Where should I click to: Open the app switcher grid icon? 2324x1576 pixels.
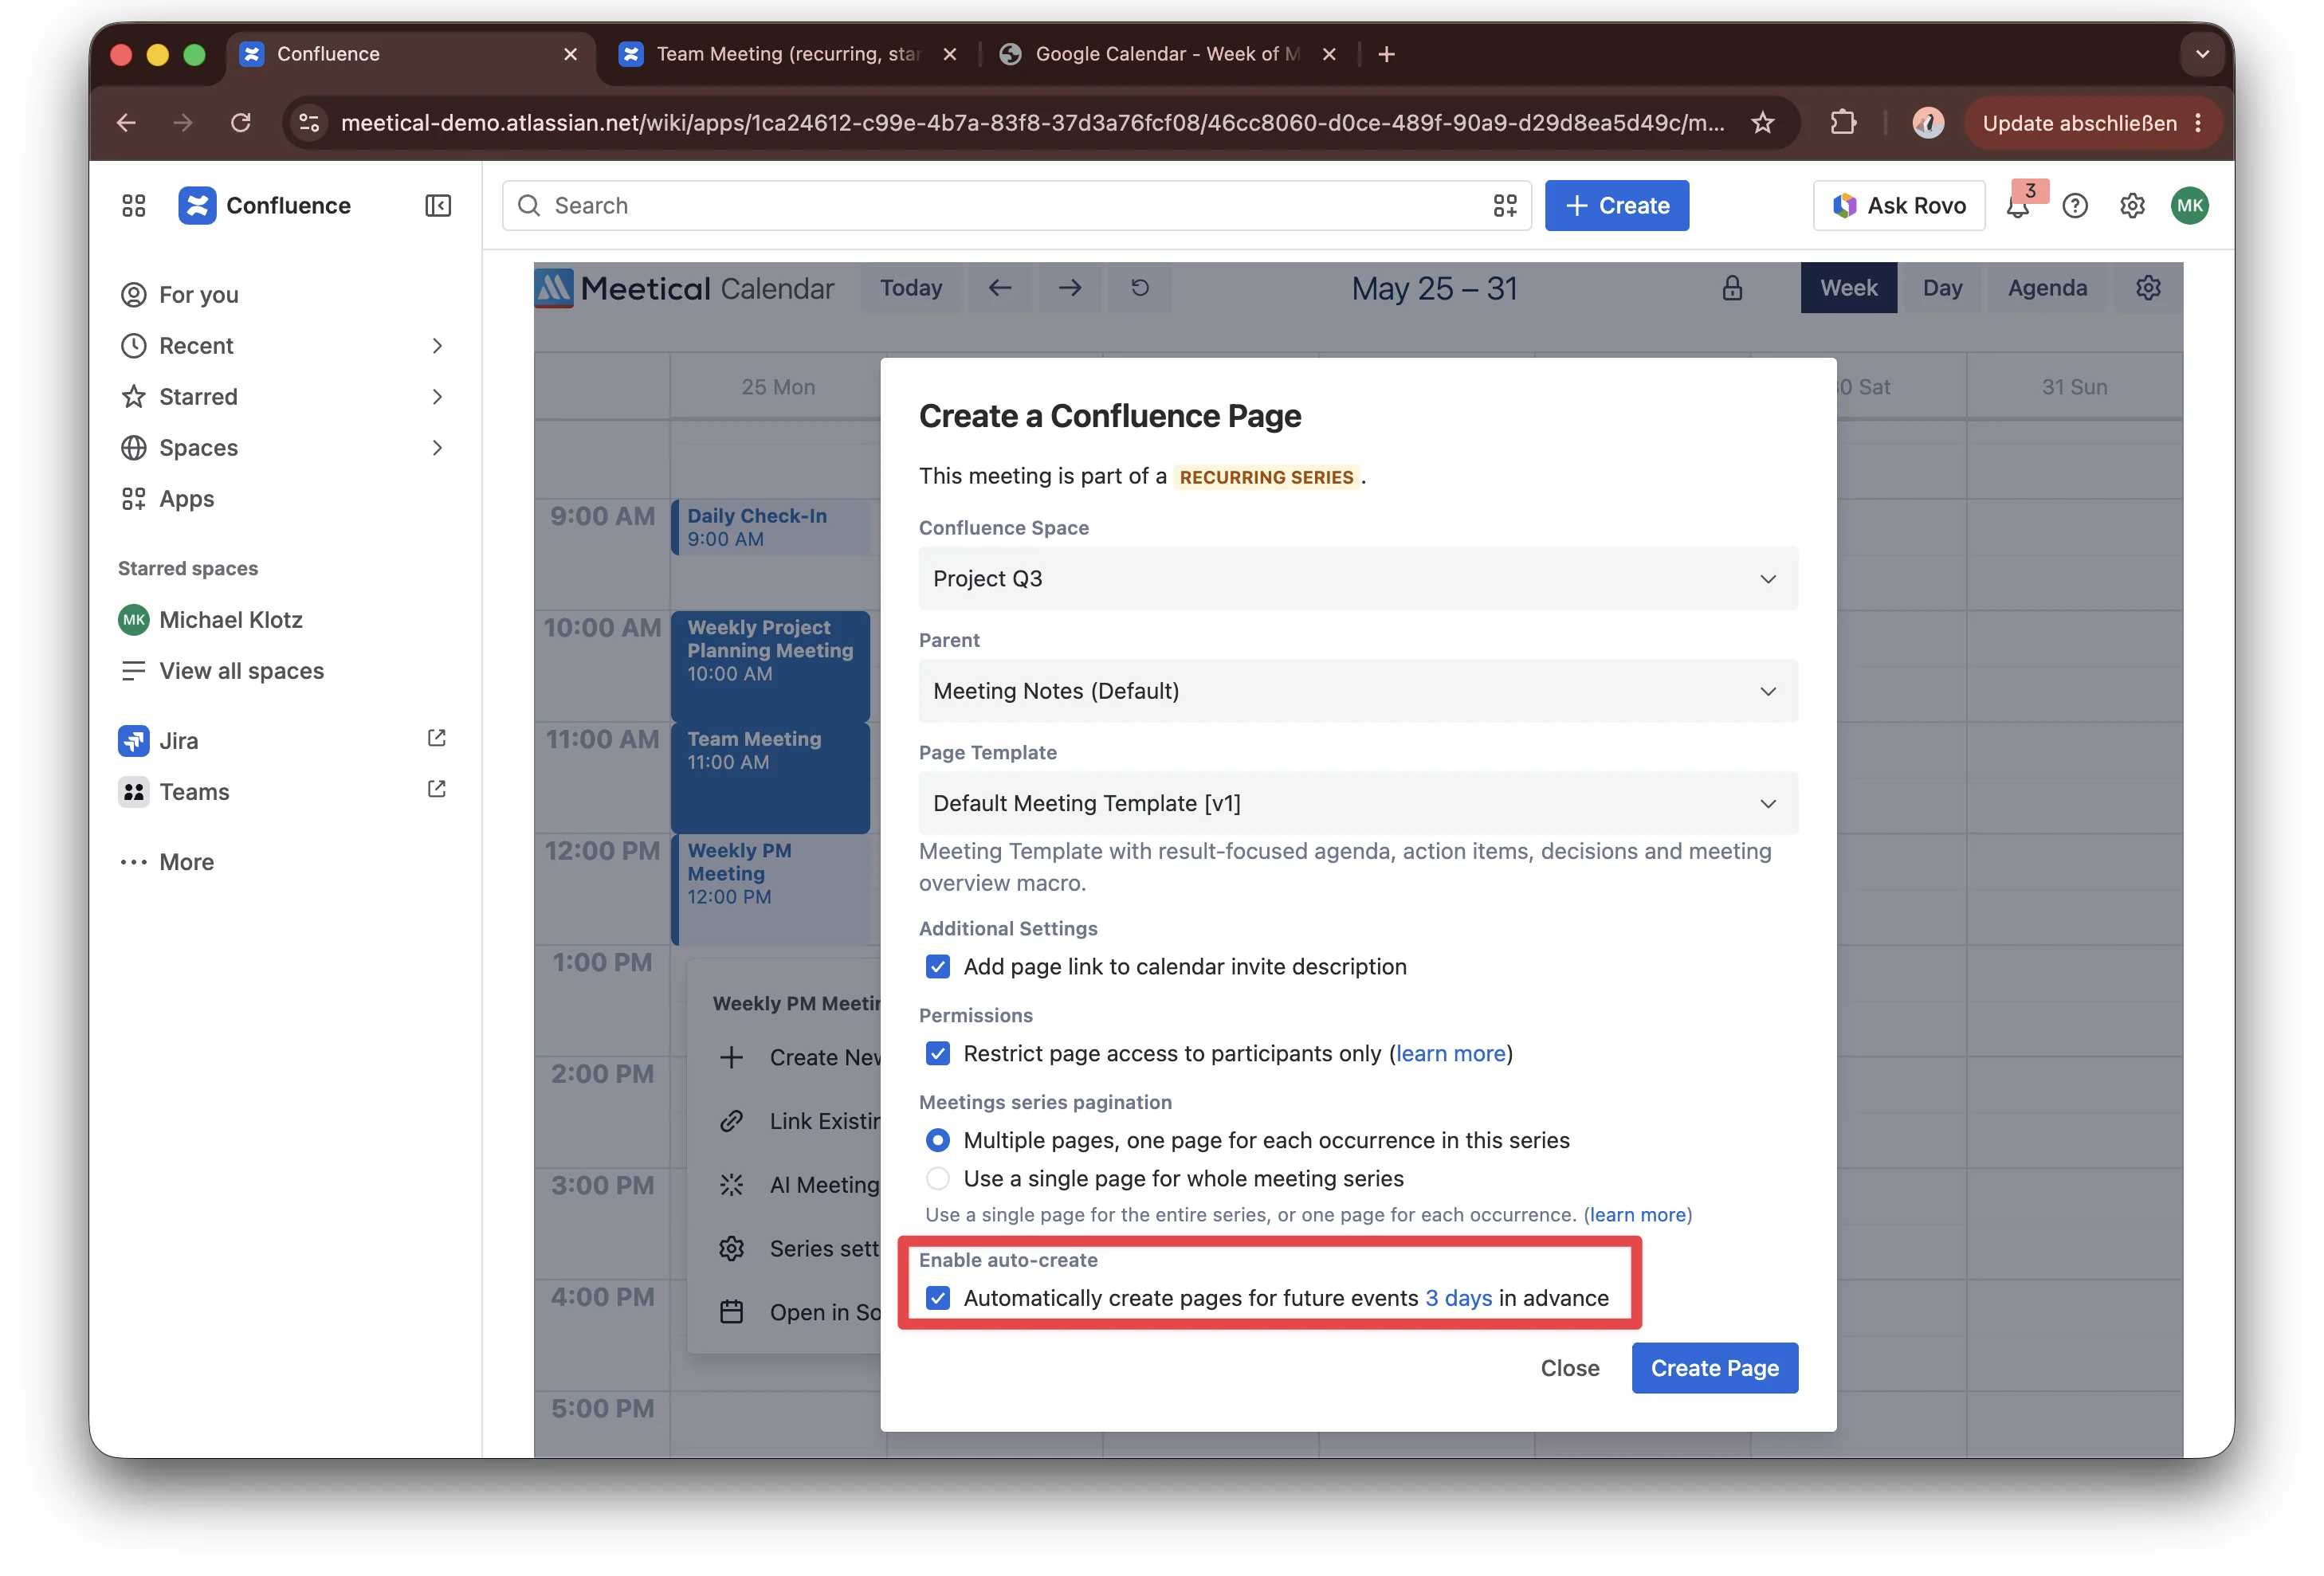pyautogui.click(x=134, y=206)
